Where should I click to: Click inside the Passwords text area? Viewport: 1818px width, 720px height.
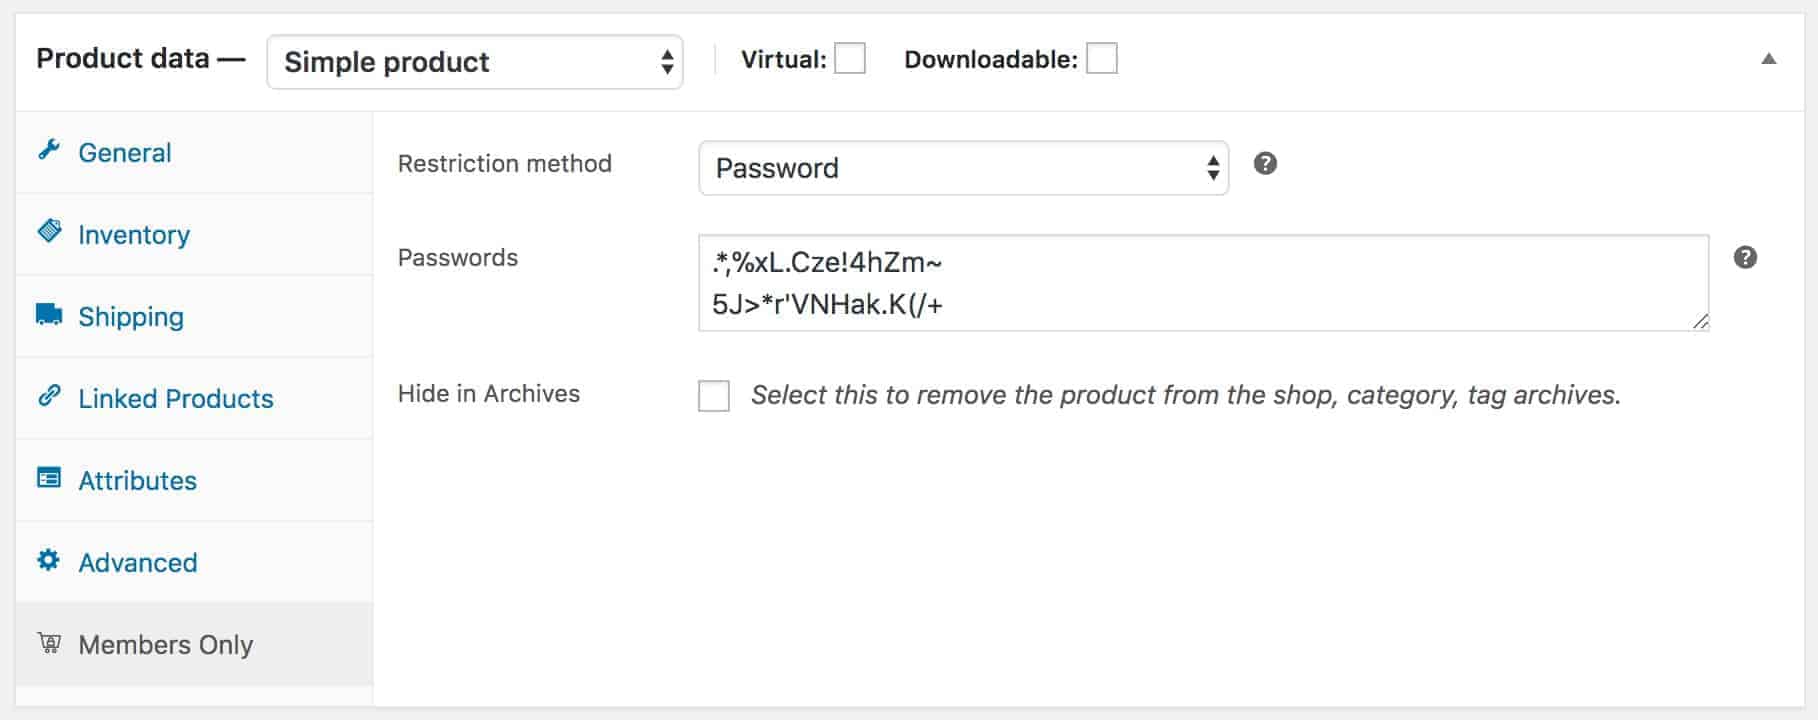tap(1204, 283)
